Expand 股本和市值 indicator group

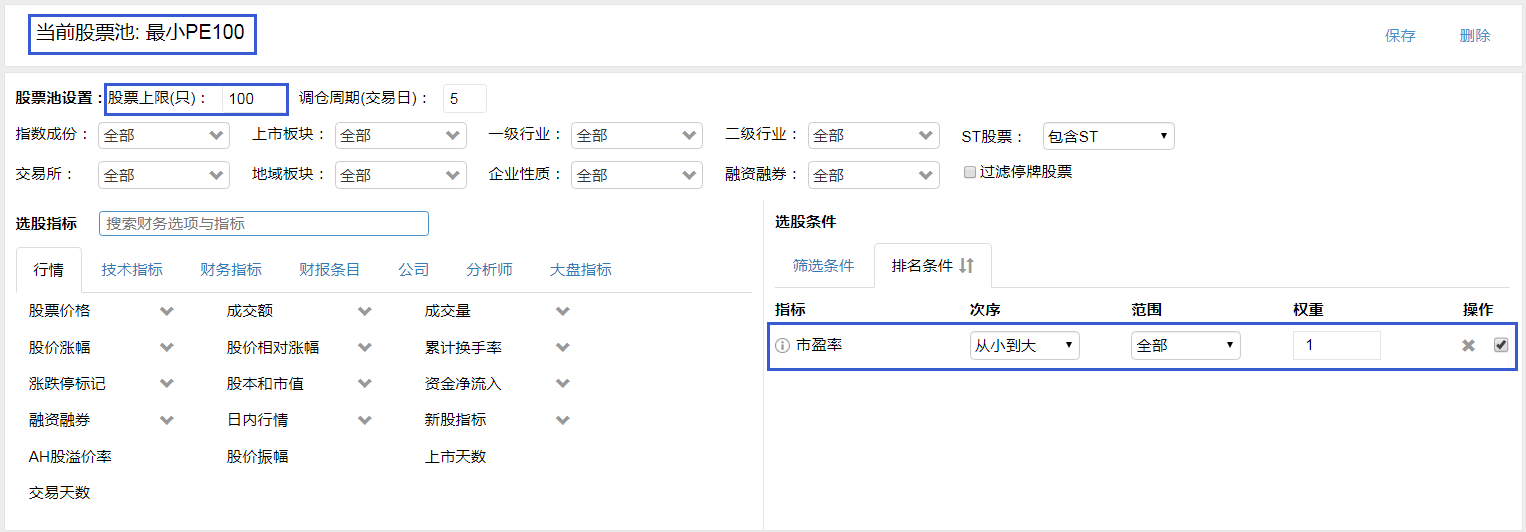(365, 383)
